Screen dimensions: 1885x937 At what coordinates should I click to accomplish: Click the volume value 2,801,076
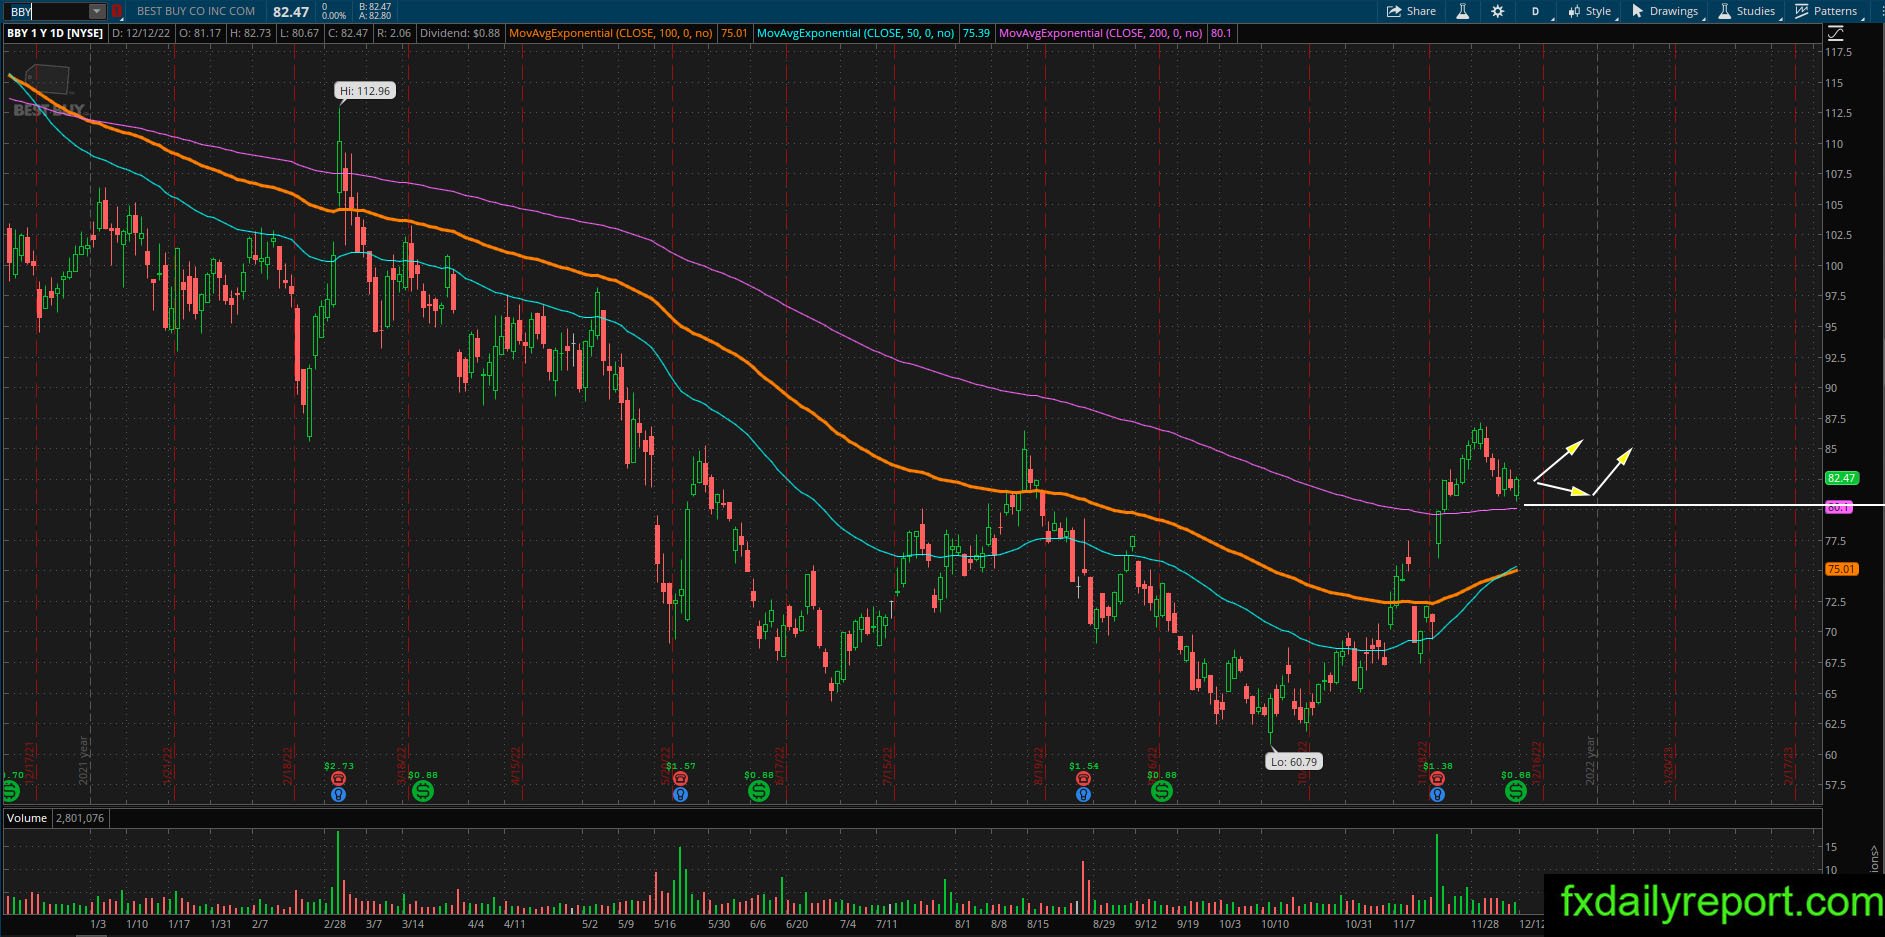pos(80,818)
